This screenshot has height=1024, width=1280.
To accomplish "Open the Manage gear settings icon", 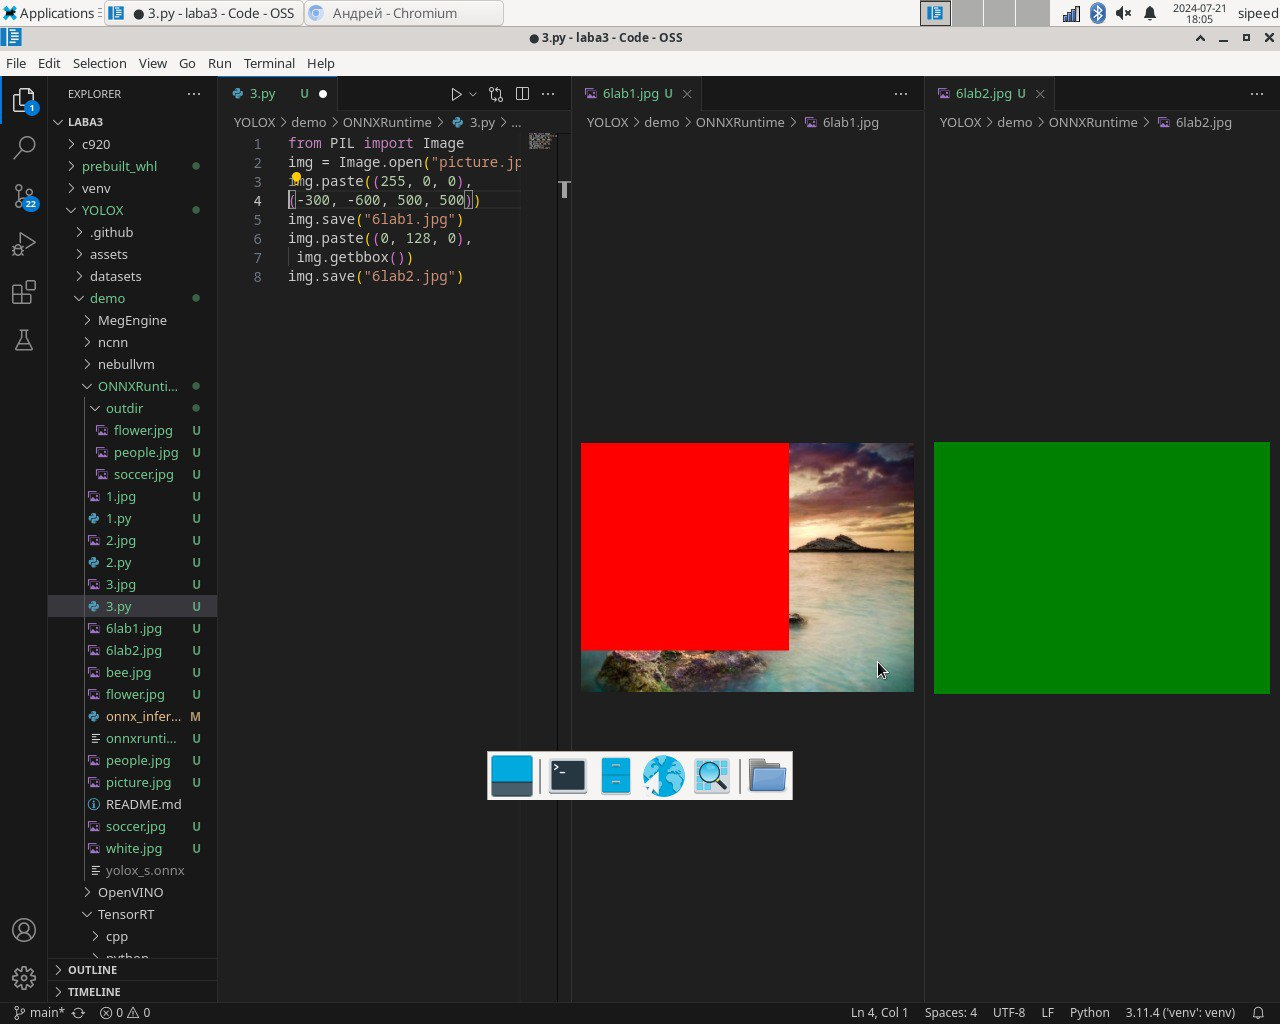I will point(24,977).
